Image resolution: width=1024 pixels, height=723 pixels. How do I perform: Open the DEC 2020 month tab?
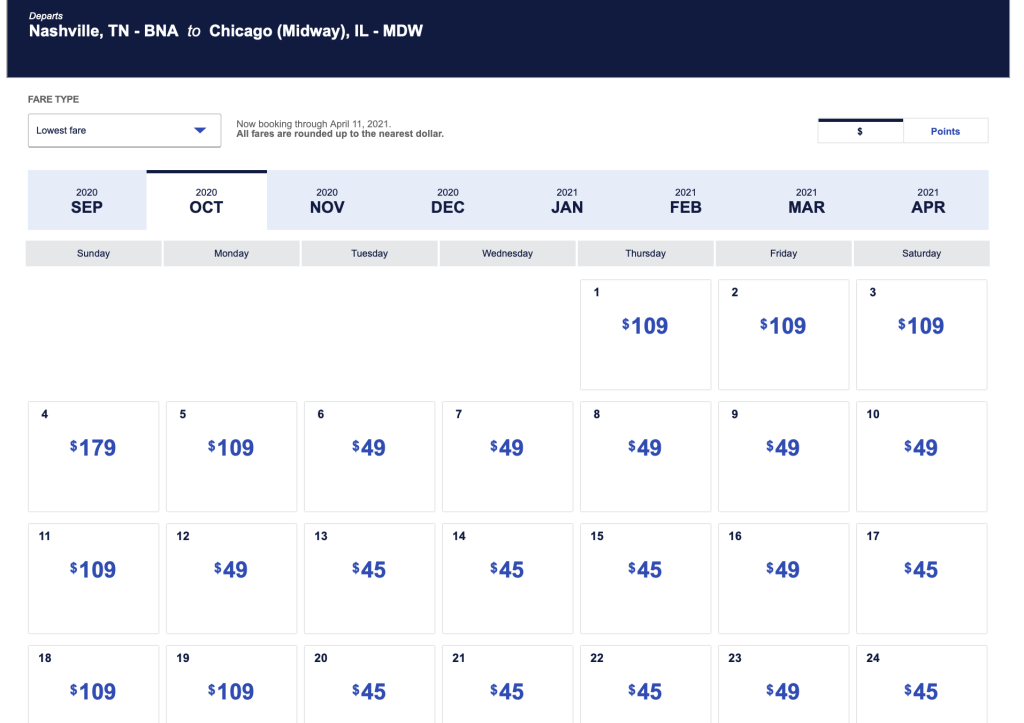[448, 201]
